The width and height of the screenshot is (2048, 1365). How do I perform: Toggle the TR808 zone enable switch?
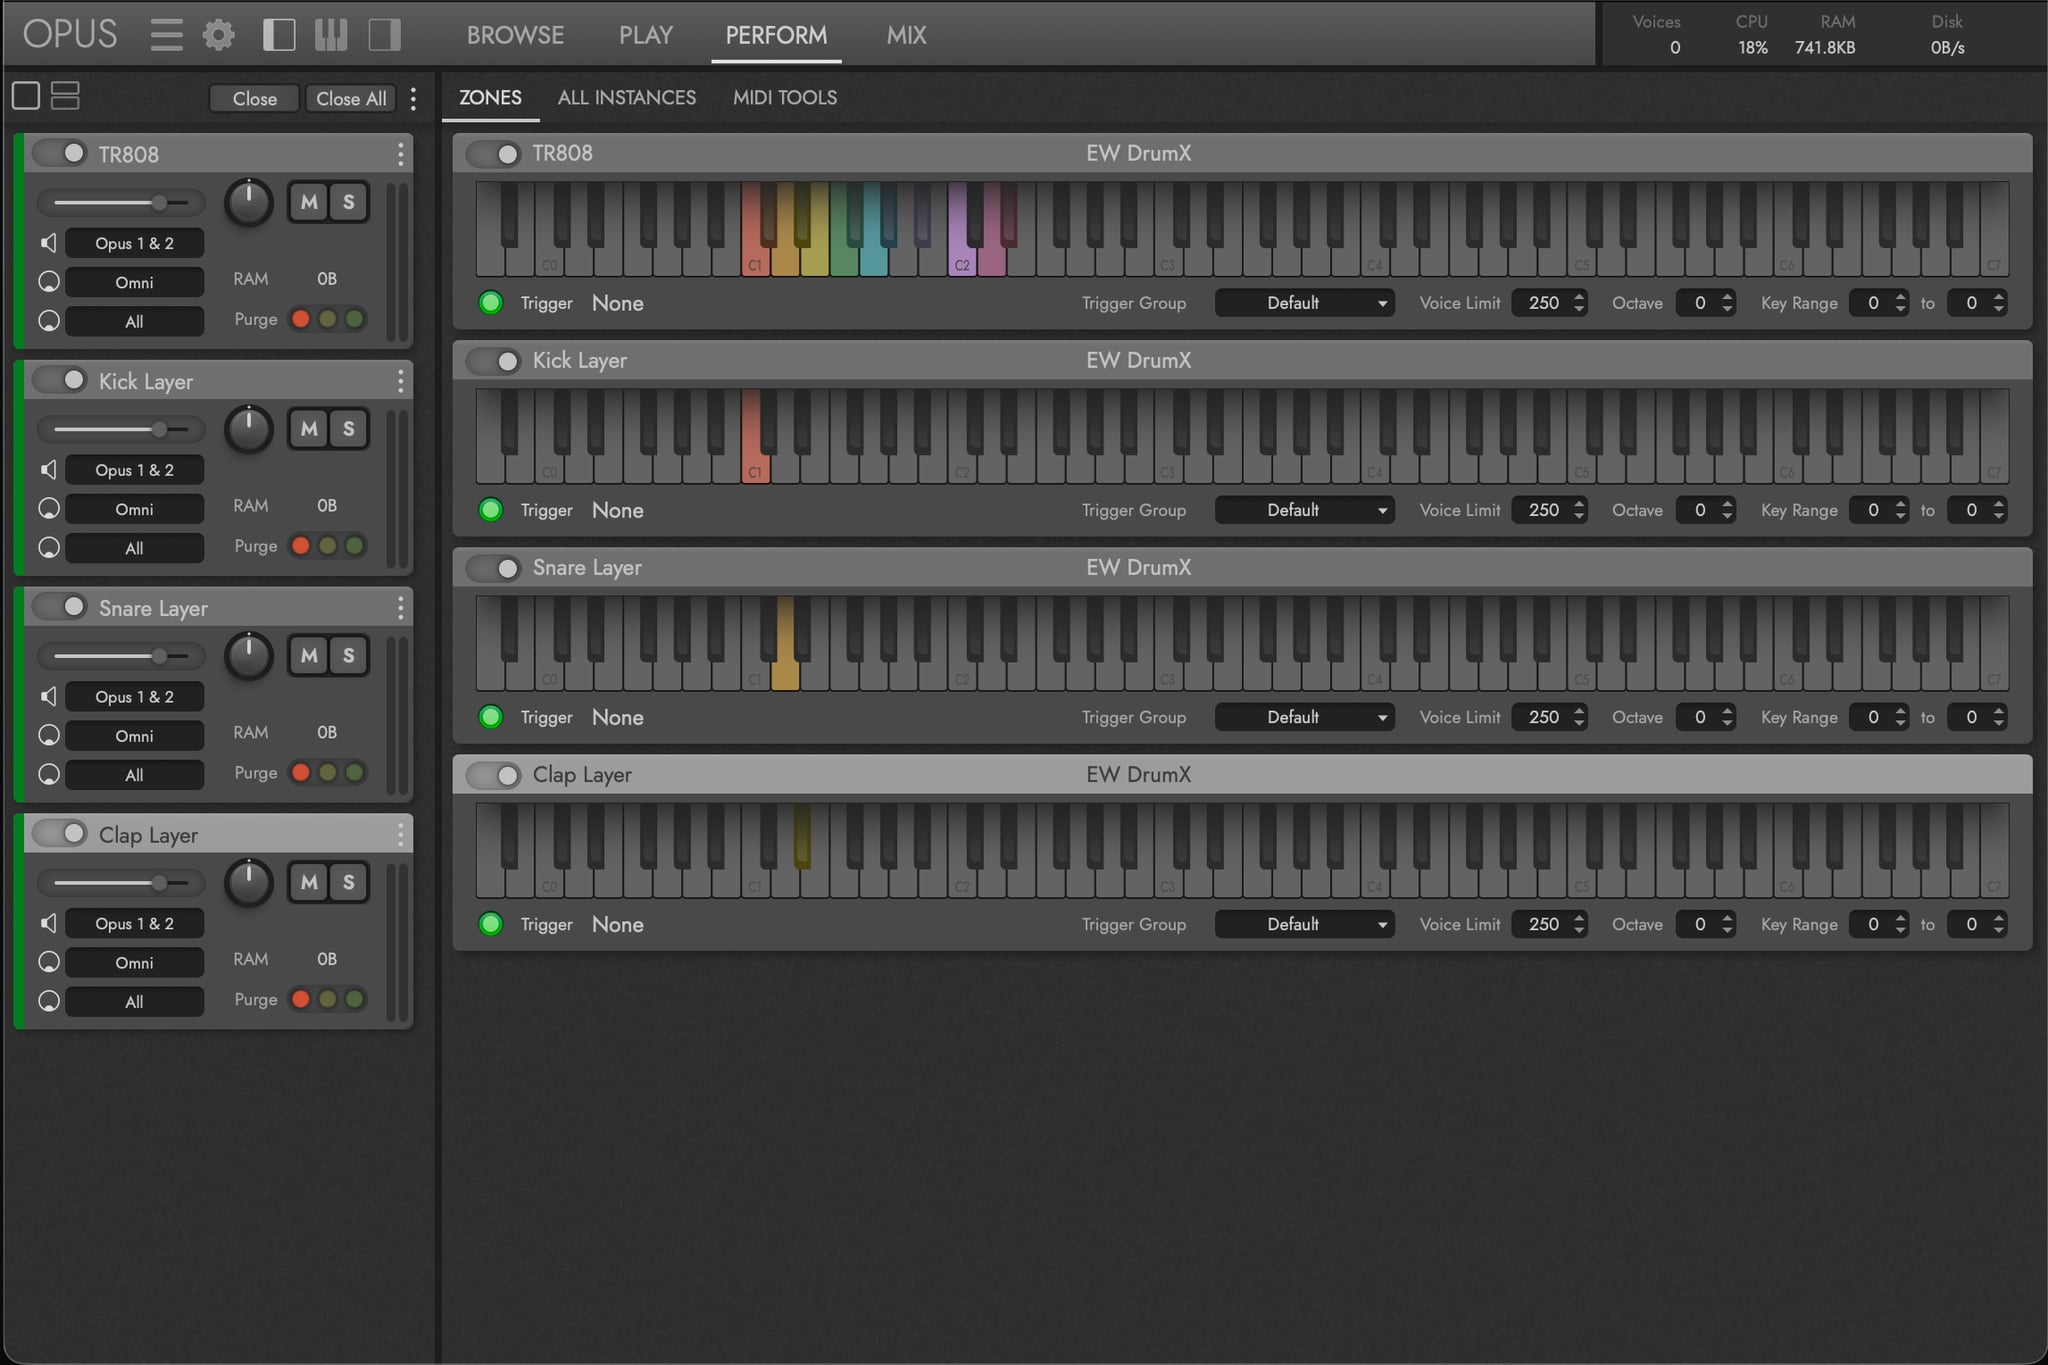(x=493, y=154)
